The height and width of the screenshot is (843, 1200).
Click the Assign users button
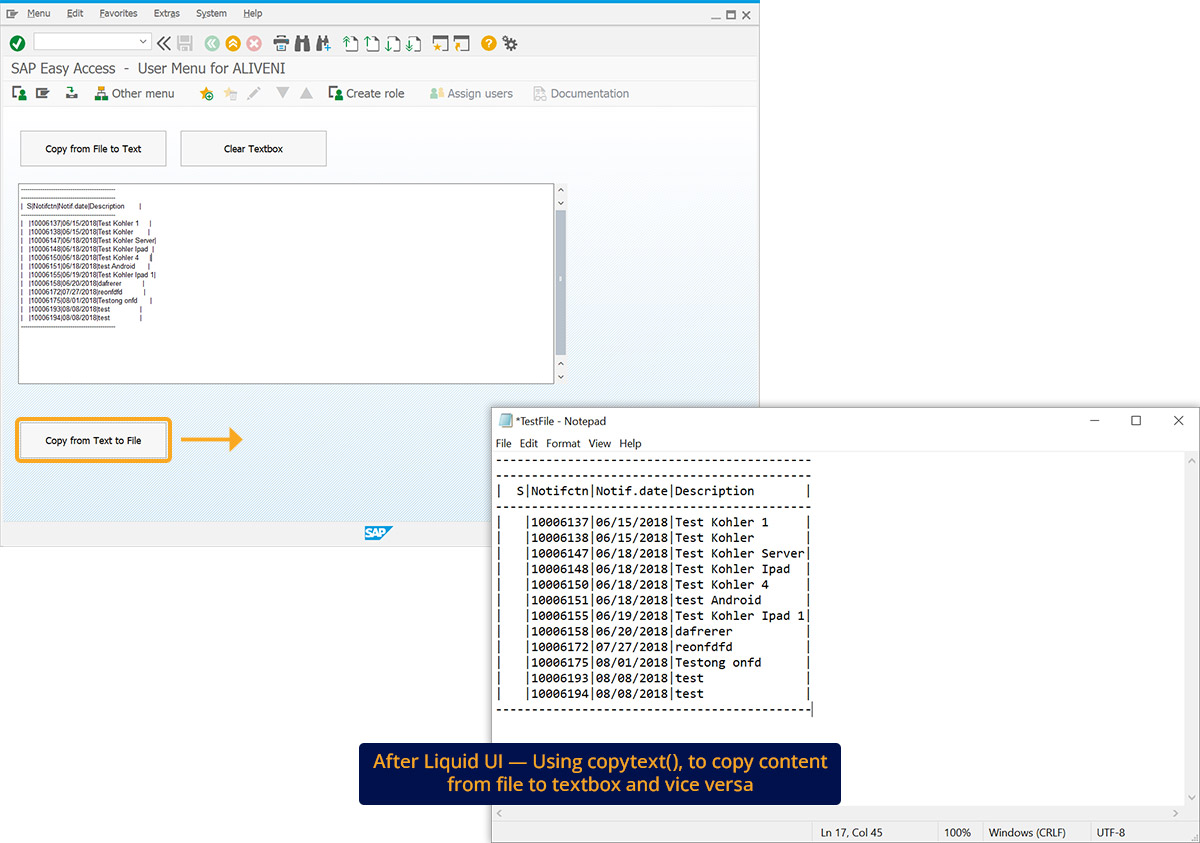pos(471,93)
